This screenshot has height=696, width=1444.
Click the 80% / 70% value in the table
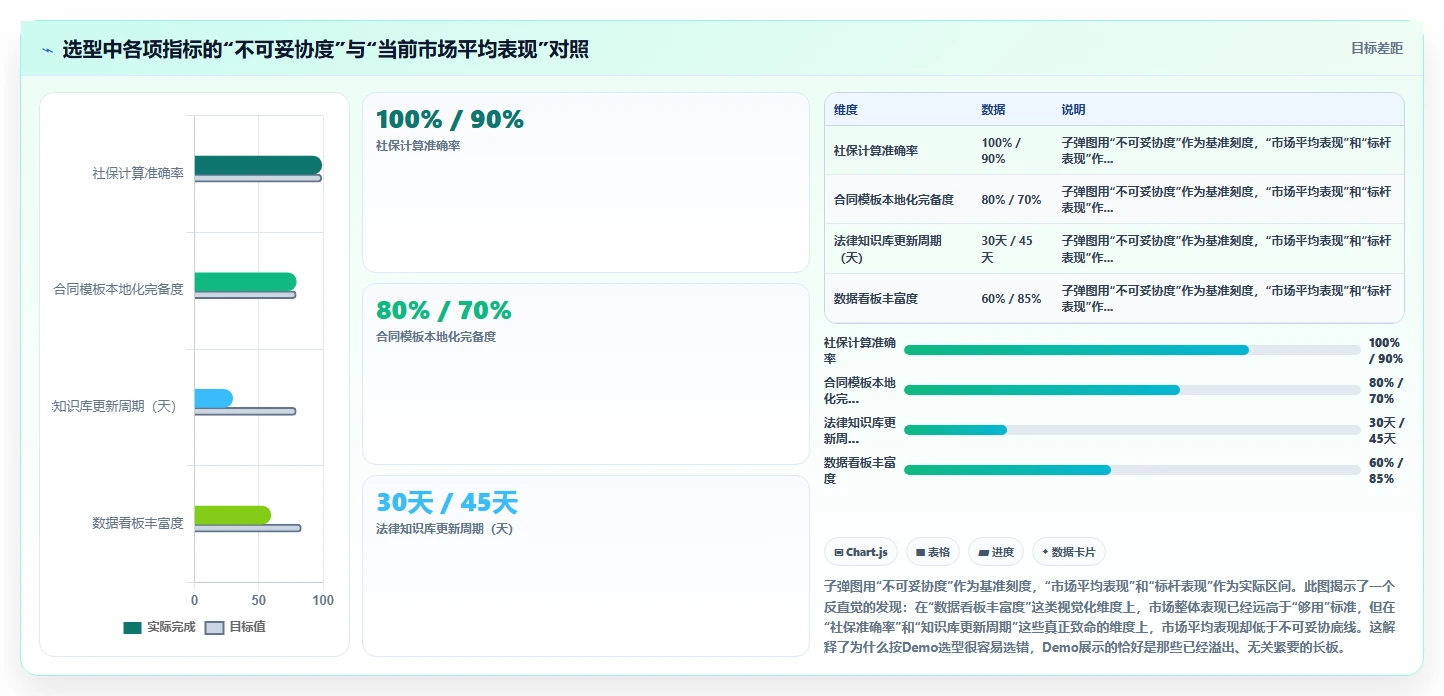pyautogui.click(x=1011, y=200)
